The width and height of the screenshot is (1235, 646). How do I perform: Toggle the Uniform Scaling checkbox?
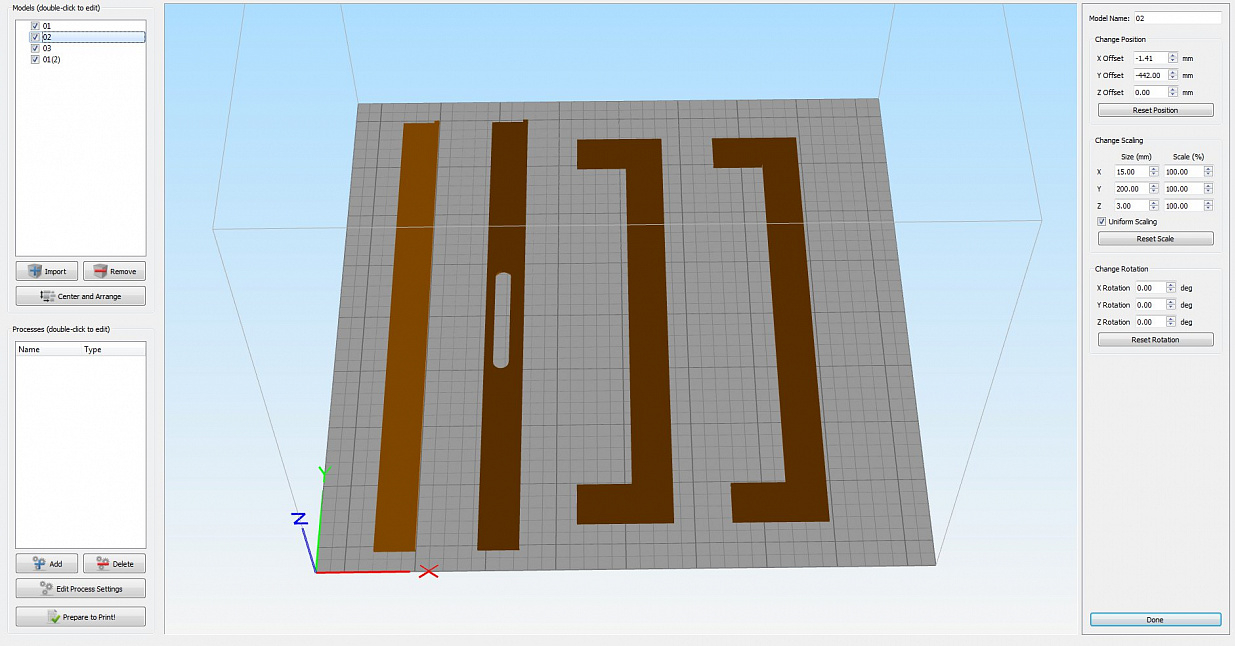click(1101, 222)
